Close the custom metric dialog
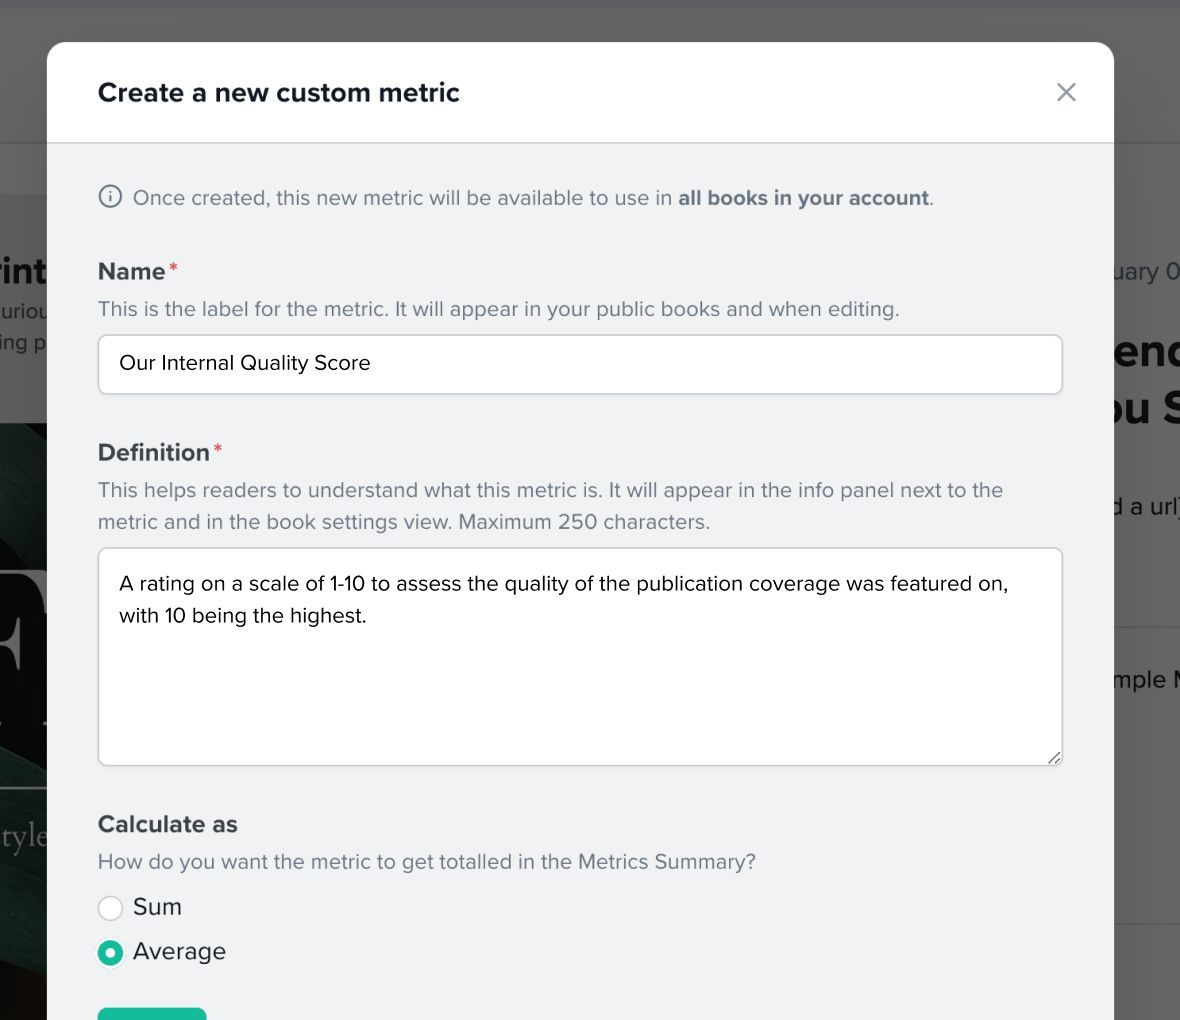Image resolution: width=1180 pixels, height=1020 pixels. pyautogui.click(x=1066, y=93)
